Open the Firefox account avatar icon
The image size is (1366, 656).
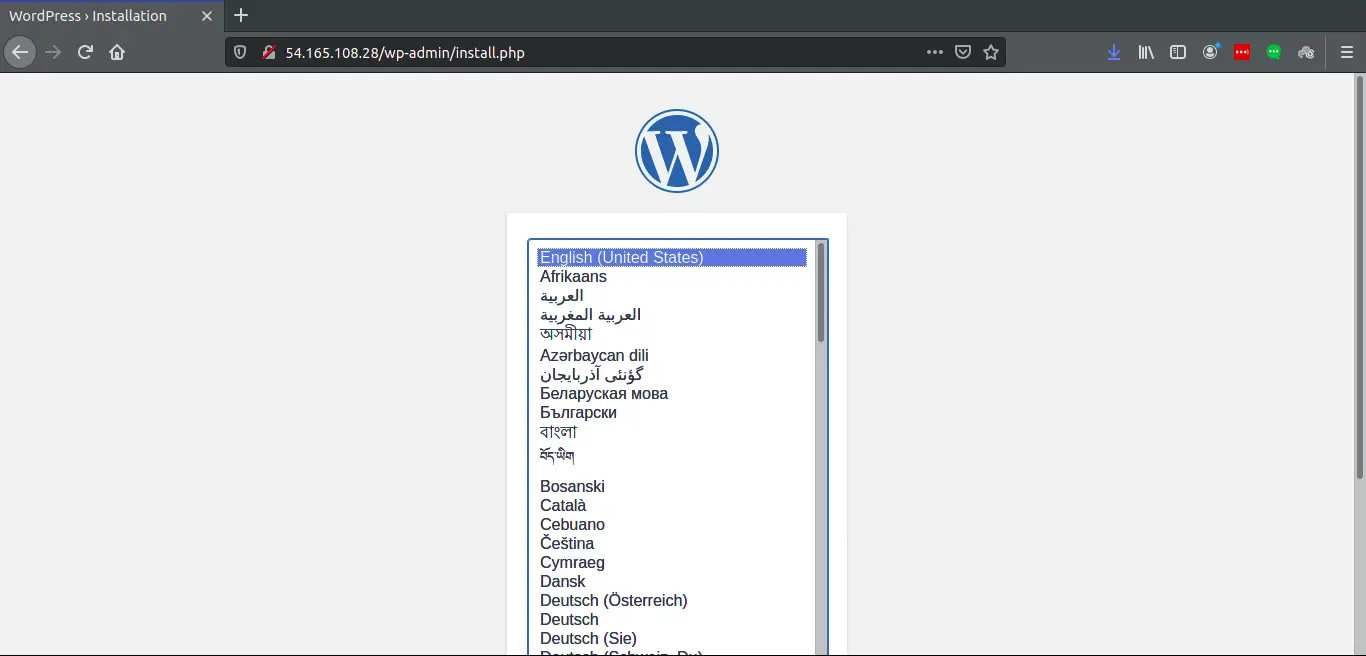coord(1210,52)
